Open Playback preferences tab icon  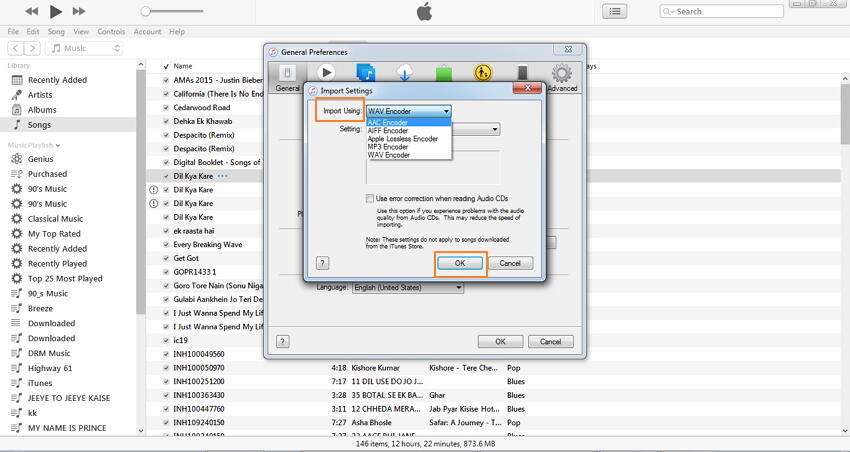326,73
